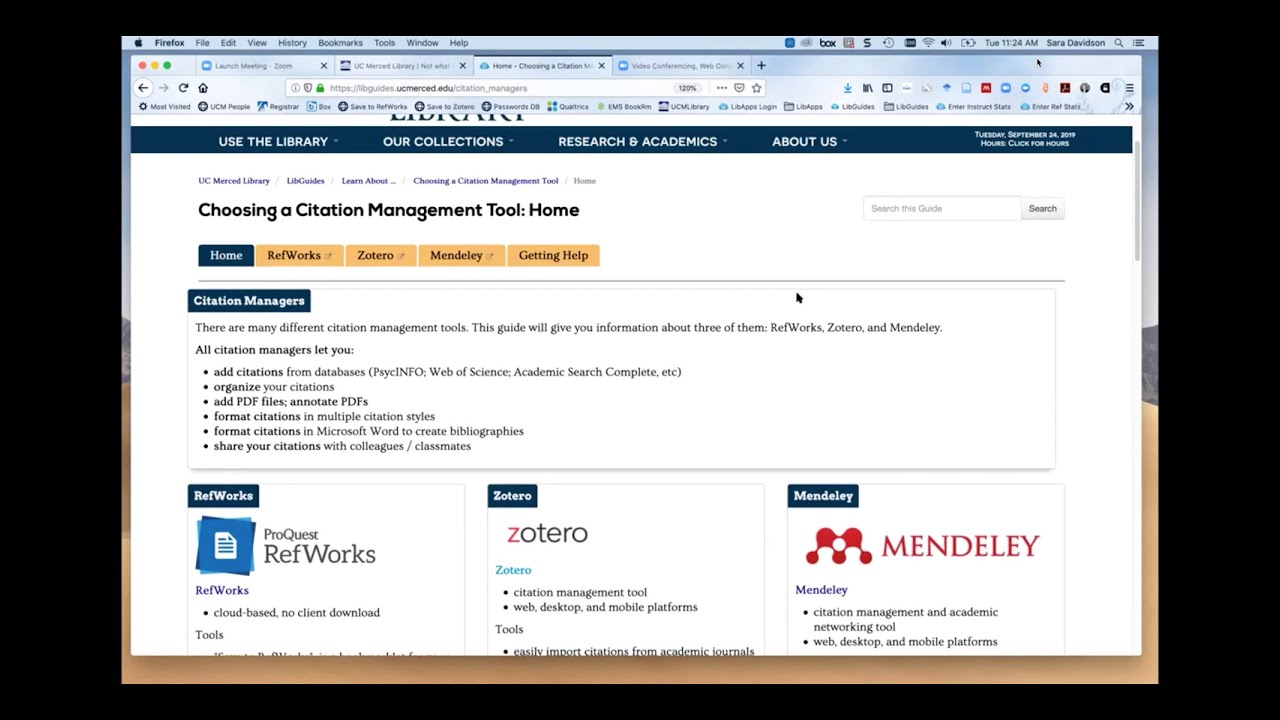This screenshot has height=720, width=1280.
Task: Click the Search button beside guide search
Action: point(1042,208)
